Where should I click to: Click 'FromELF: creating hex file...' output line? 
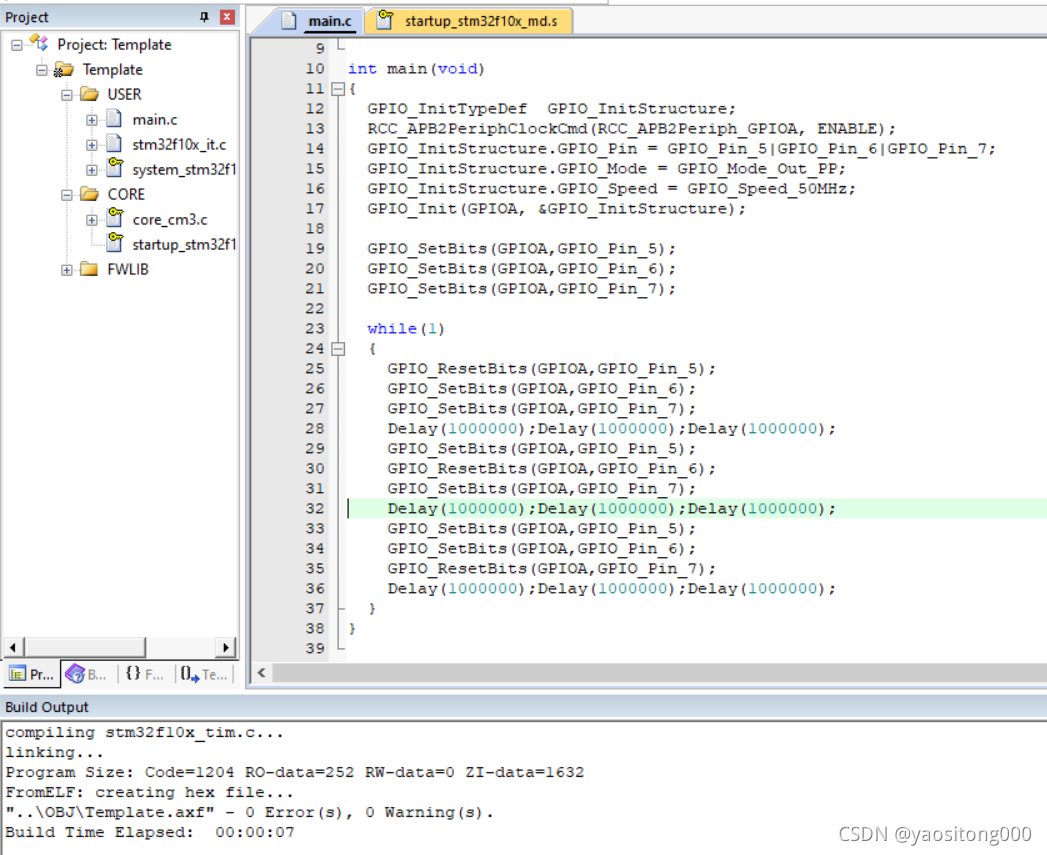click(150, 792)
